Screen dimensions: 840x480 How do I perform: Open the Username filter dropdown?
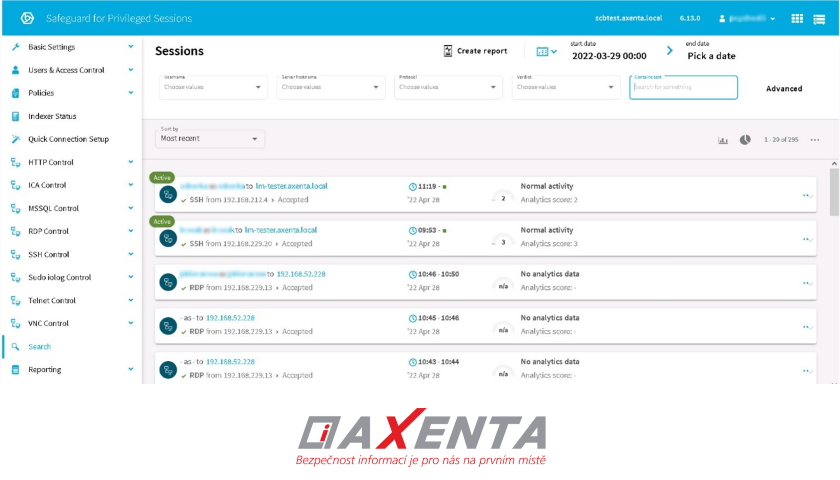point(213,87)
